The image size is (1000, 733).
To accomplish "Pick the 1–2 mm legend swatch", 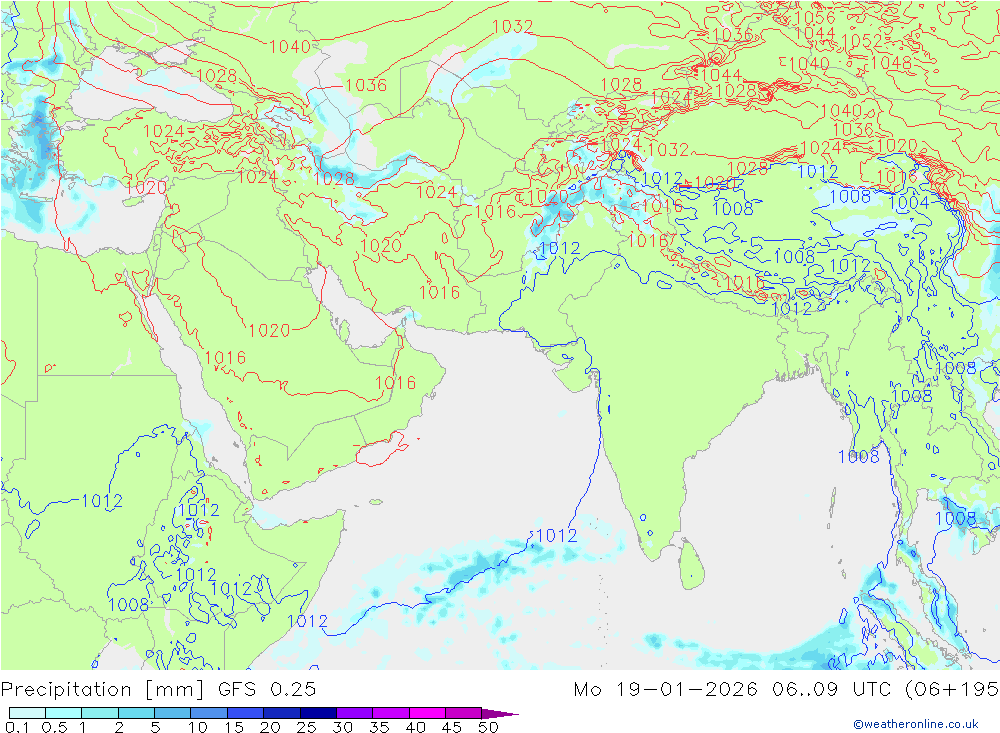I will (100, 713).
